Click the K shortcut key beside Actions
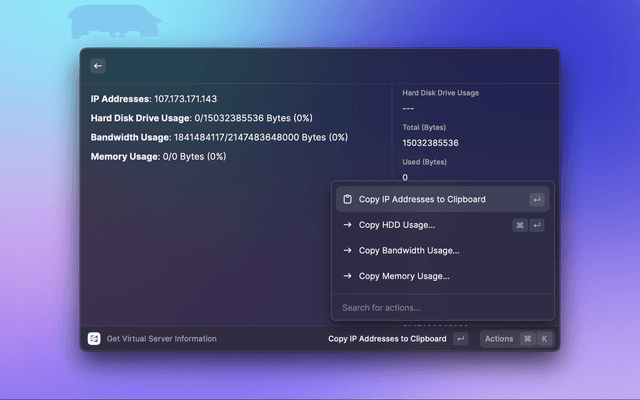This screenshot has width=640, height=400. (x=544, y=339)
